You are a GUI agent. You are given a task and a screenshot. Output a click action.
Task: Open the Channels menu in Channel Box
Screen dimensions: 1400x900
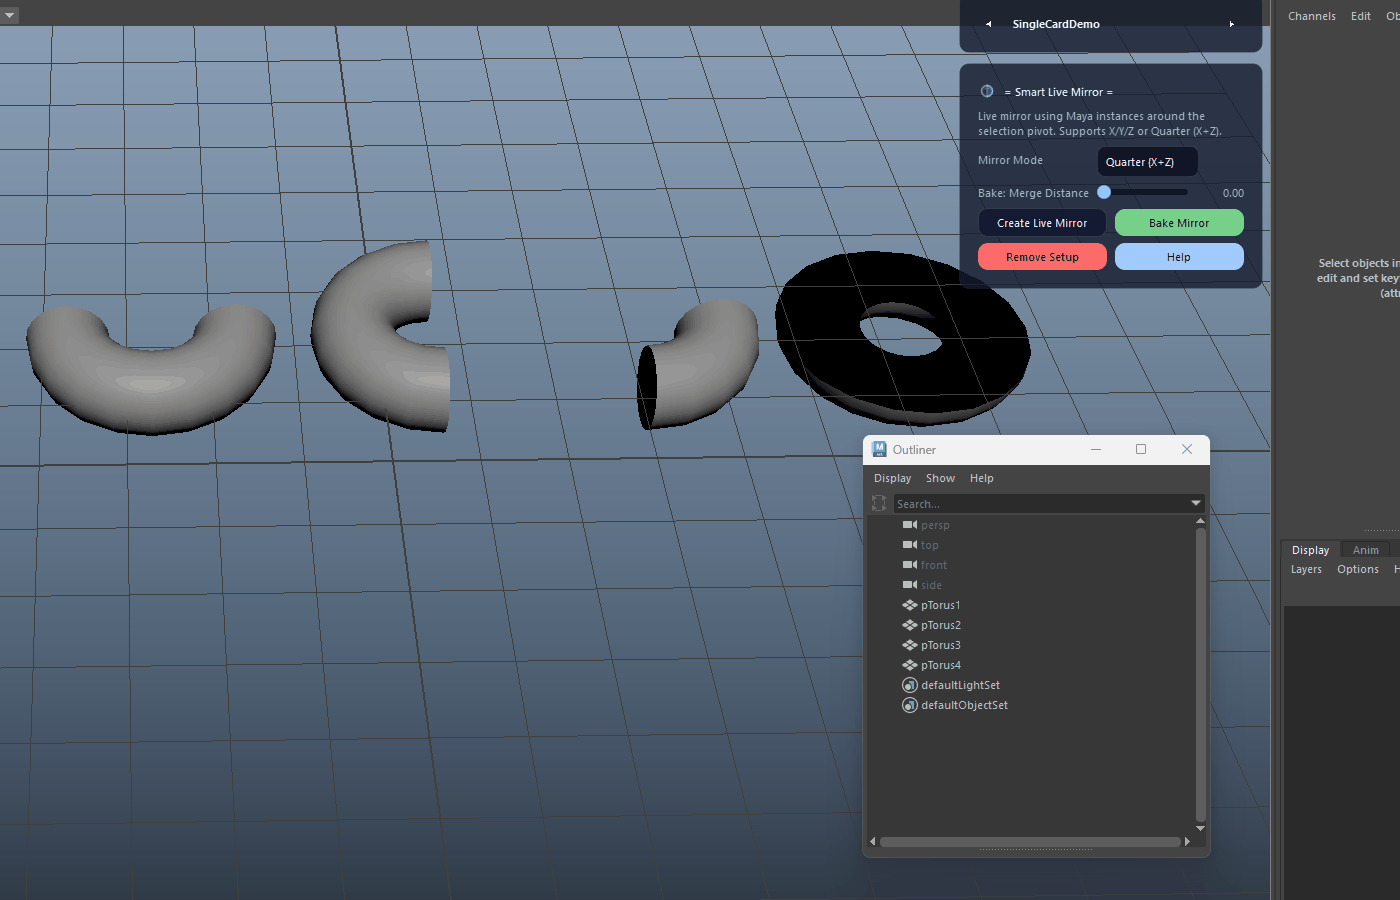[1311, 16]
